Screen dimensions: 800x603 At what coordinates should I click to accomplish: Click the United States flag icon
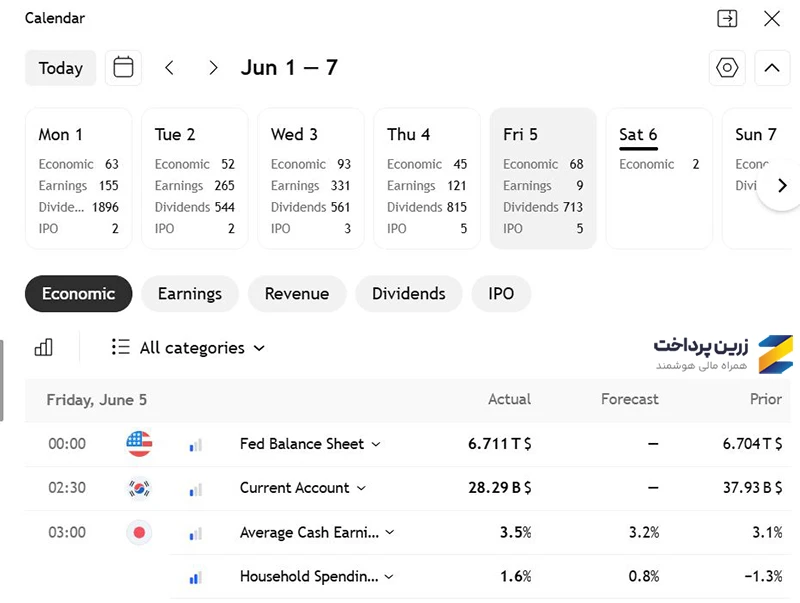pyautogui.click(x=139, y=443)
